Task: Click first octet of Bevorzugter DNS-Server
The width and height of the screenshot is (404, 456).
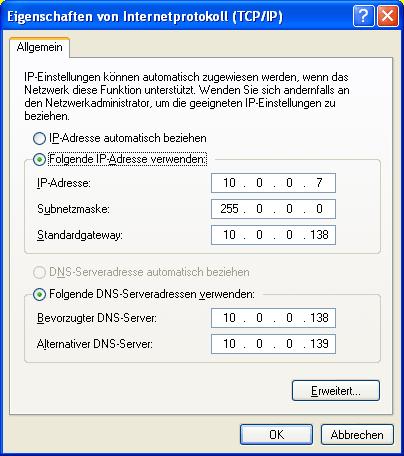Action: (229, 318)
